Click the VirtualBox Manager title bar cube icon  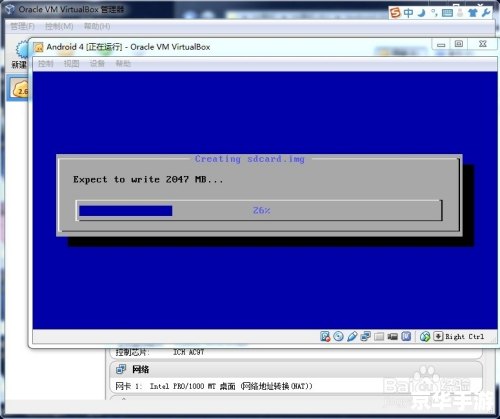click(10, 9)
